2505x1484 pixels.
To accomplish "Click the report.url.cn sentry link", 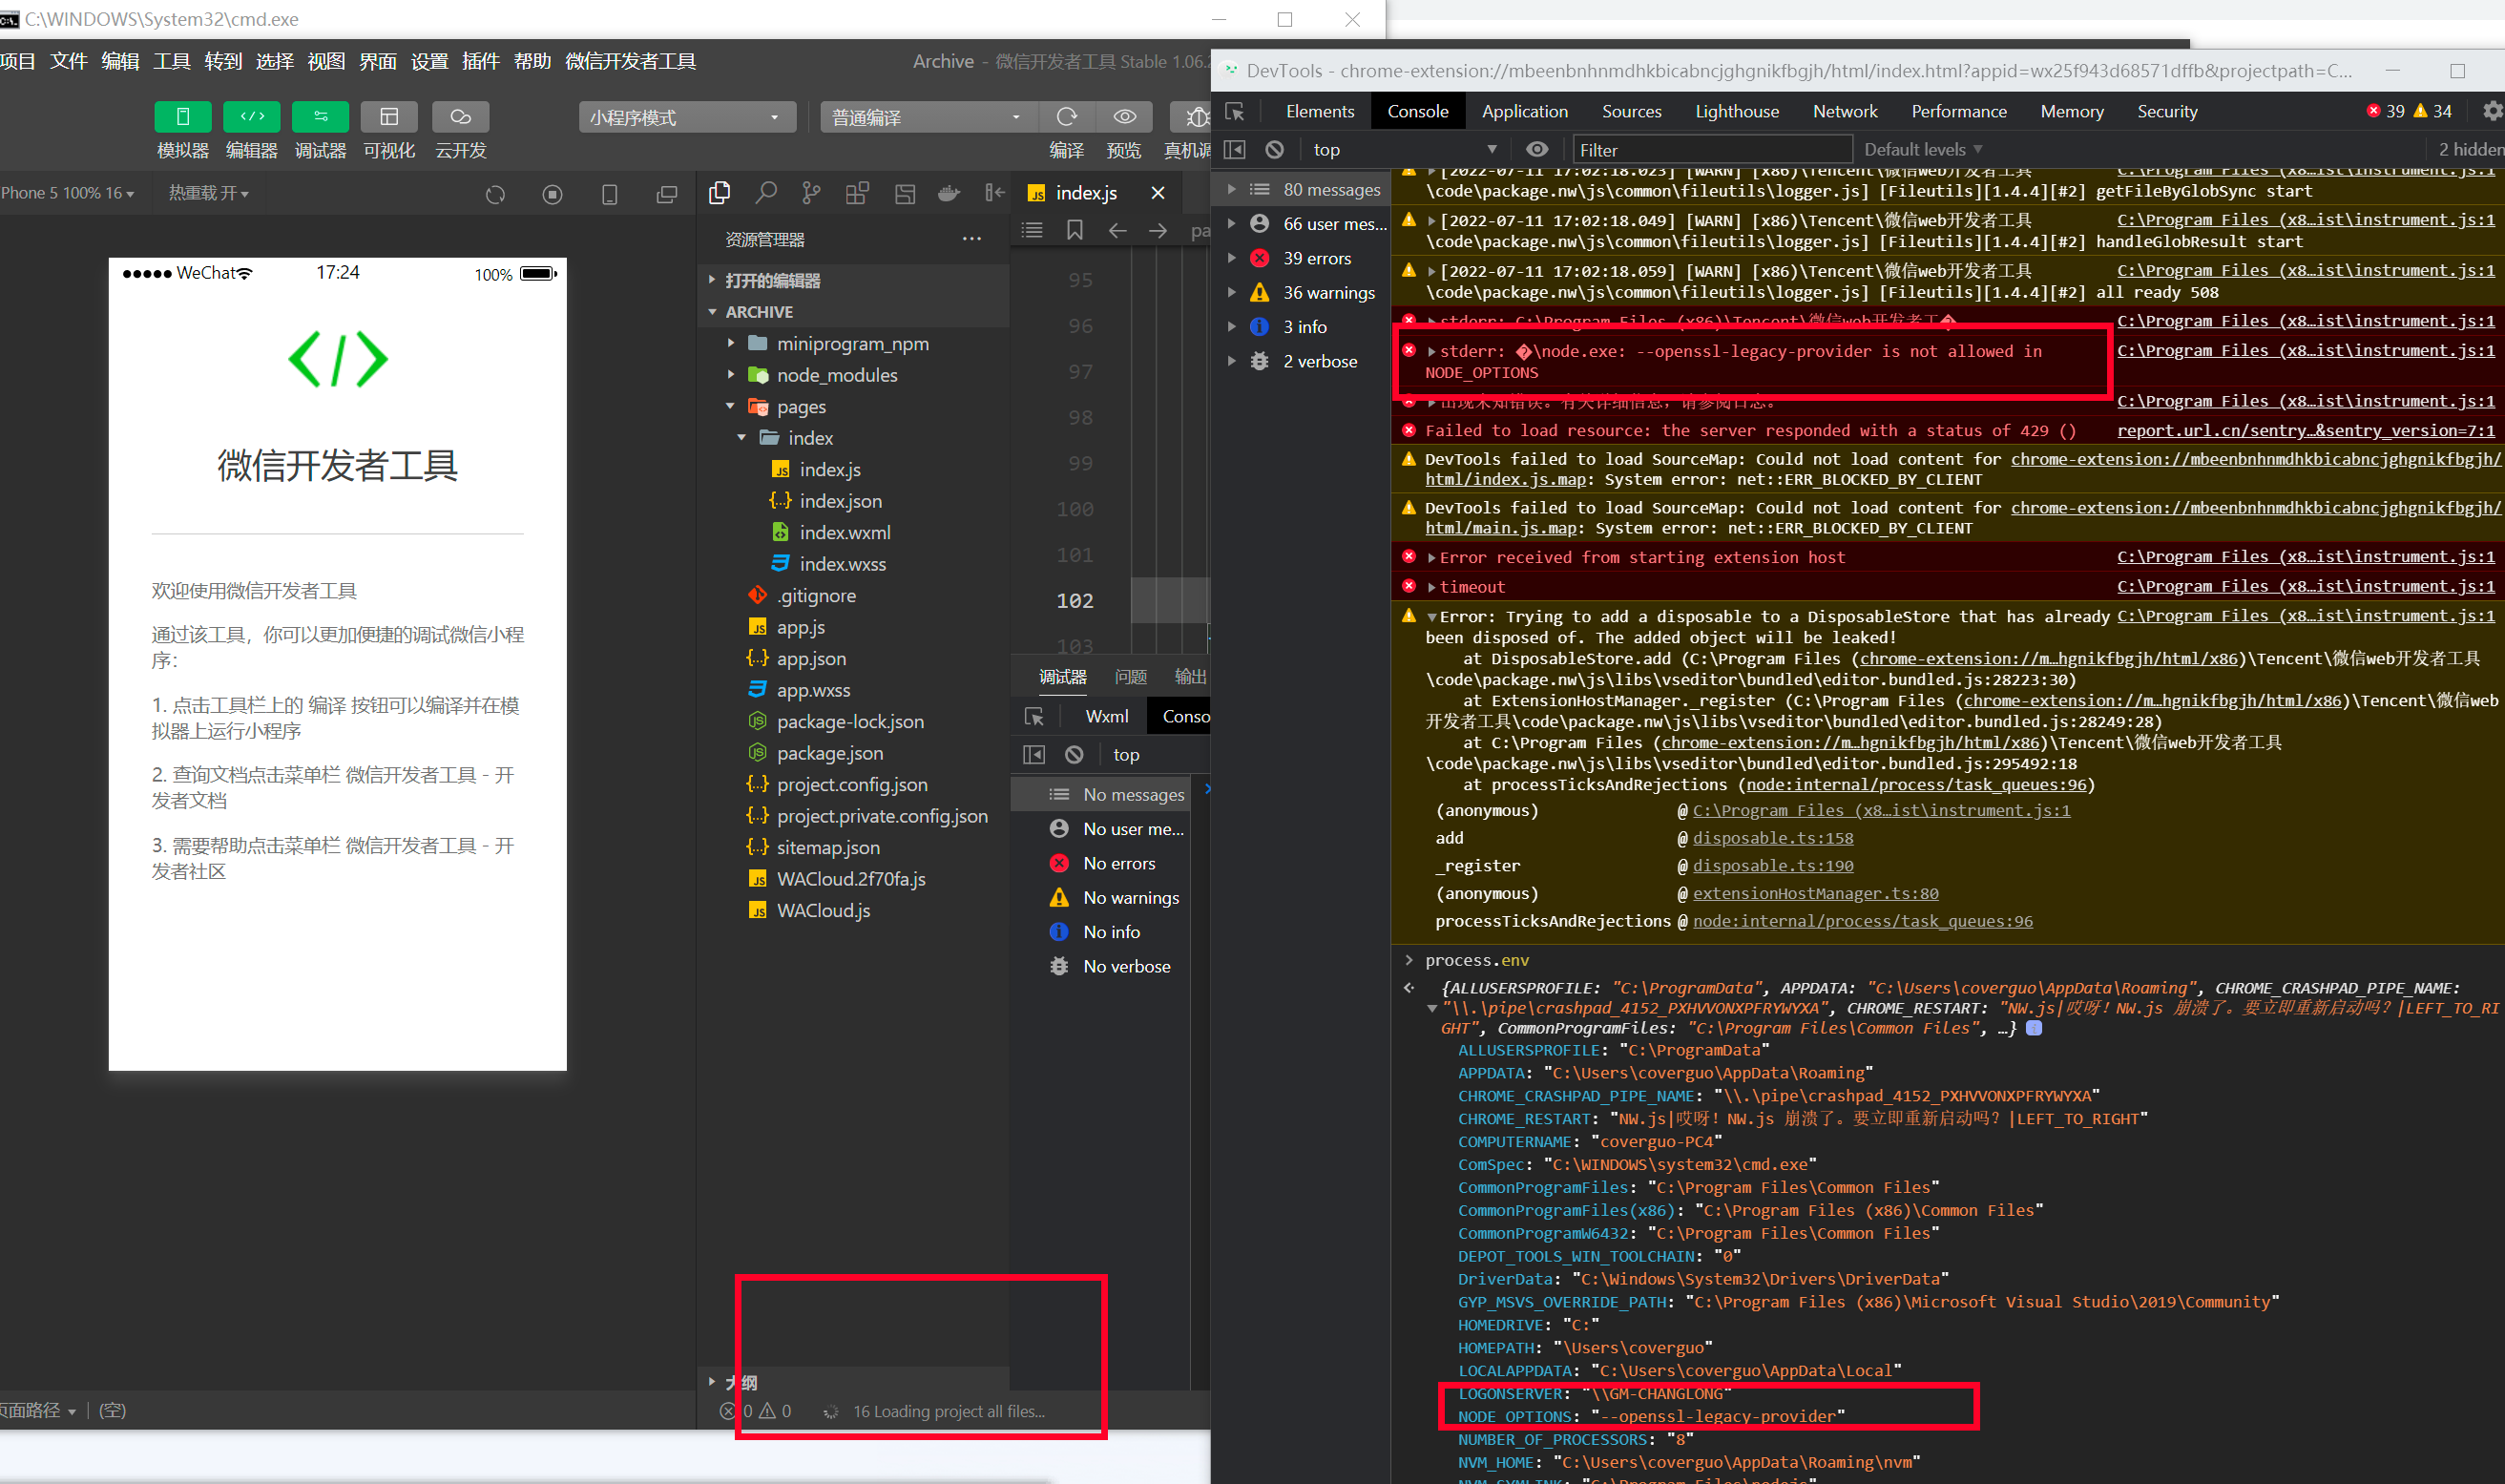I will point(2304,431).
